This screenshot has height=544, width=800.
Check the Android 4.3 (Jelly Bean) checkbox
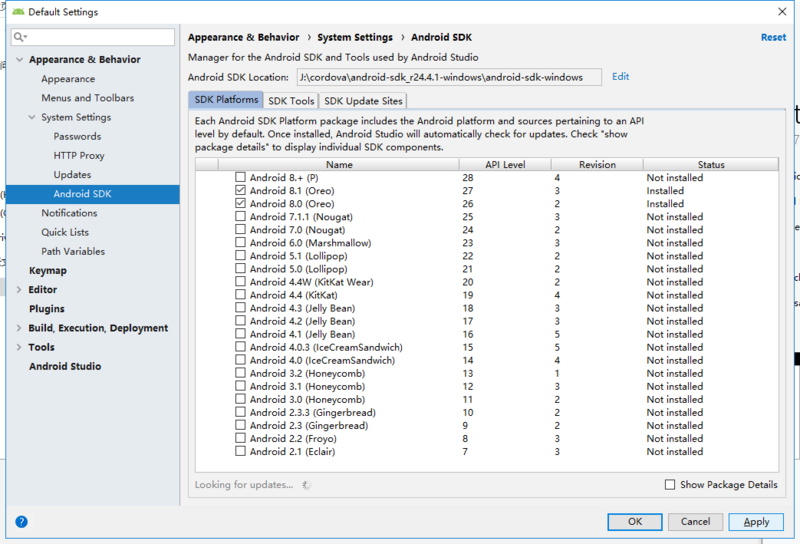click(240, 308)
